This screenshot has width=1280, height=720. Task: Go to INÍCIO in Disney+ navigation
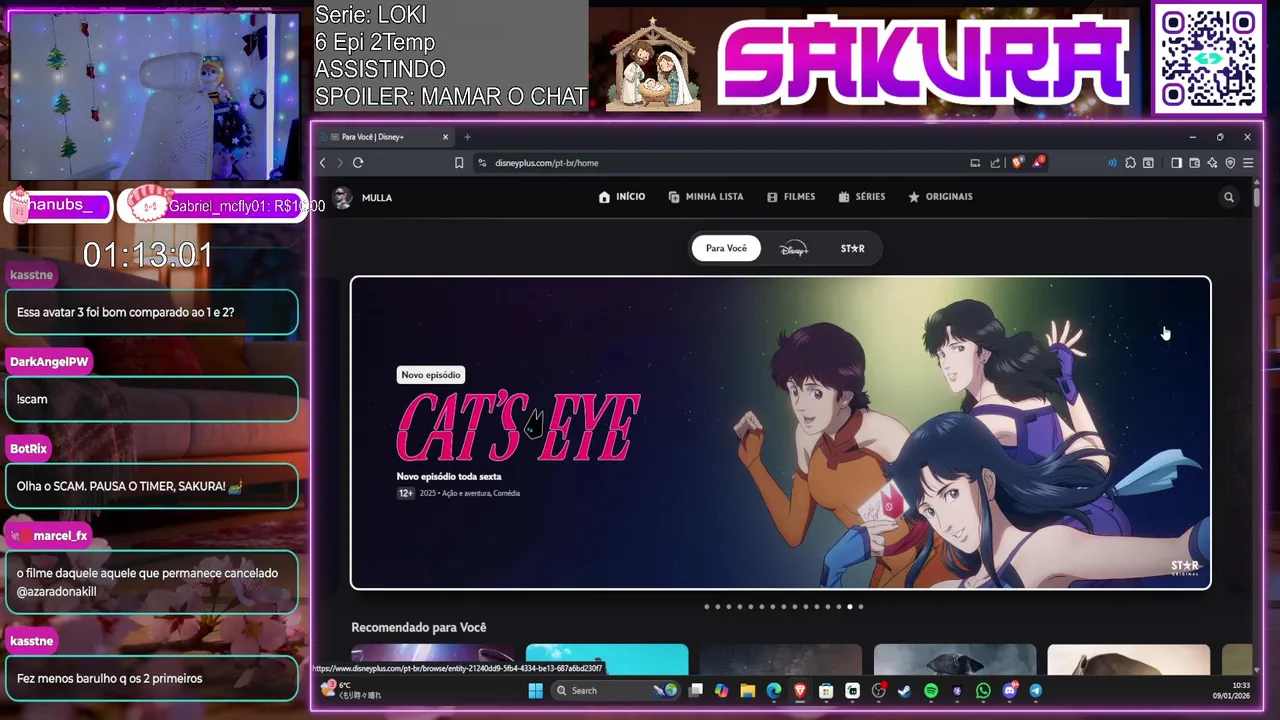(x=622, y=197)
